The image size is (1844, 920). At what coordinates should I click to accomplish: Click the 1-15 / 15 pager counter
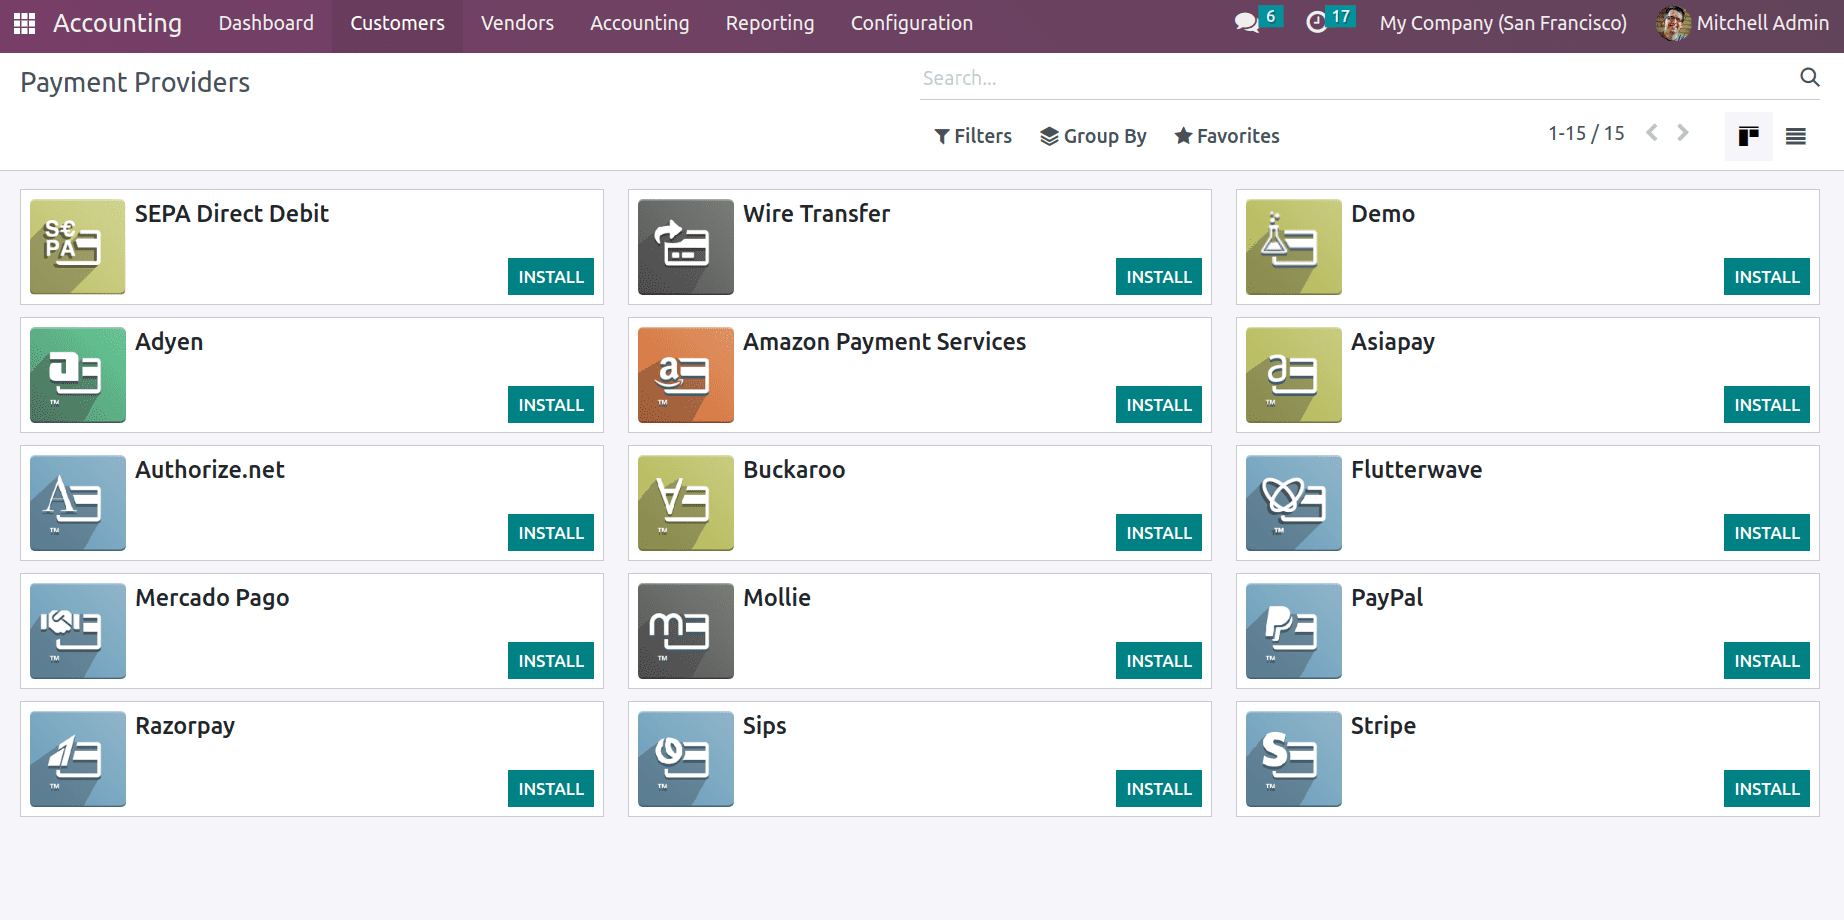coord(1586,133)
